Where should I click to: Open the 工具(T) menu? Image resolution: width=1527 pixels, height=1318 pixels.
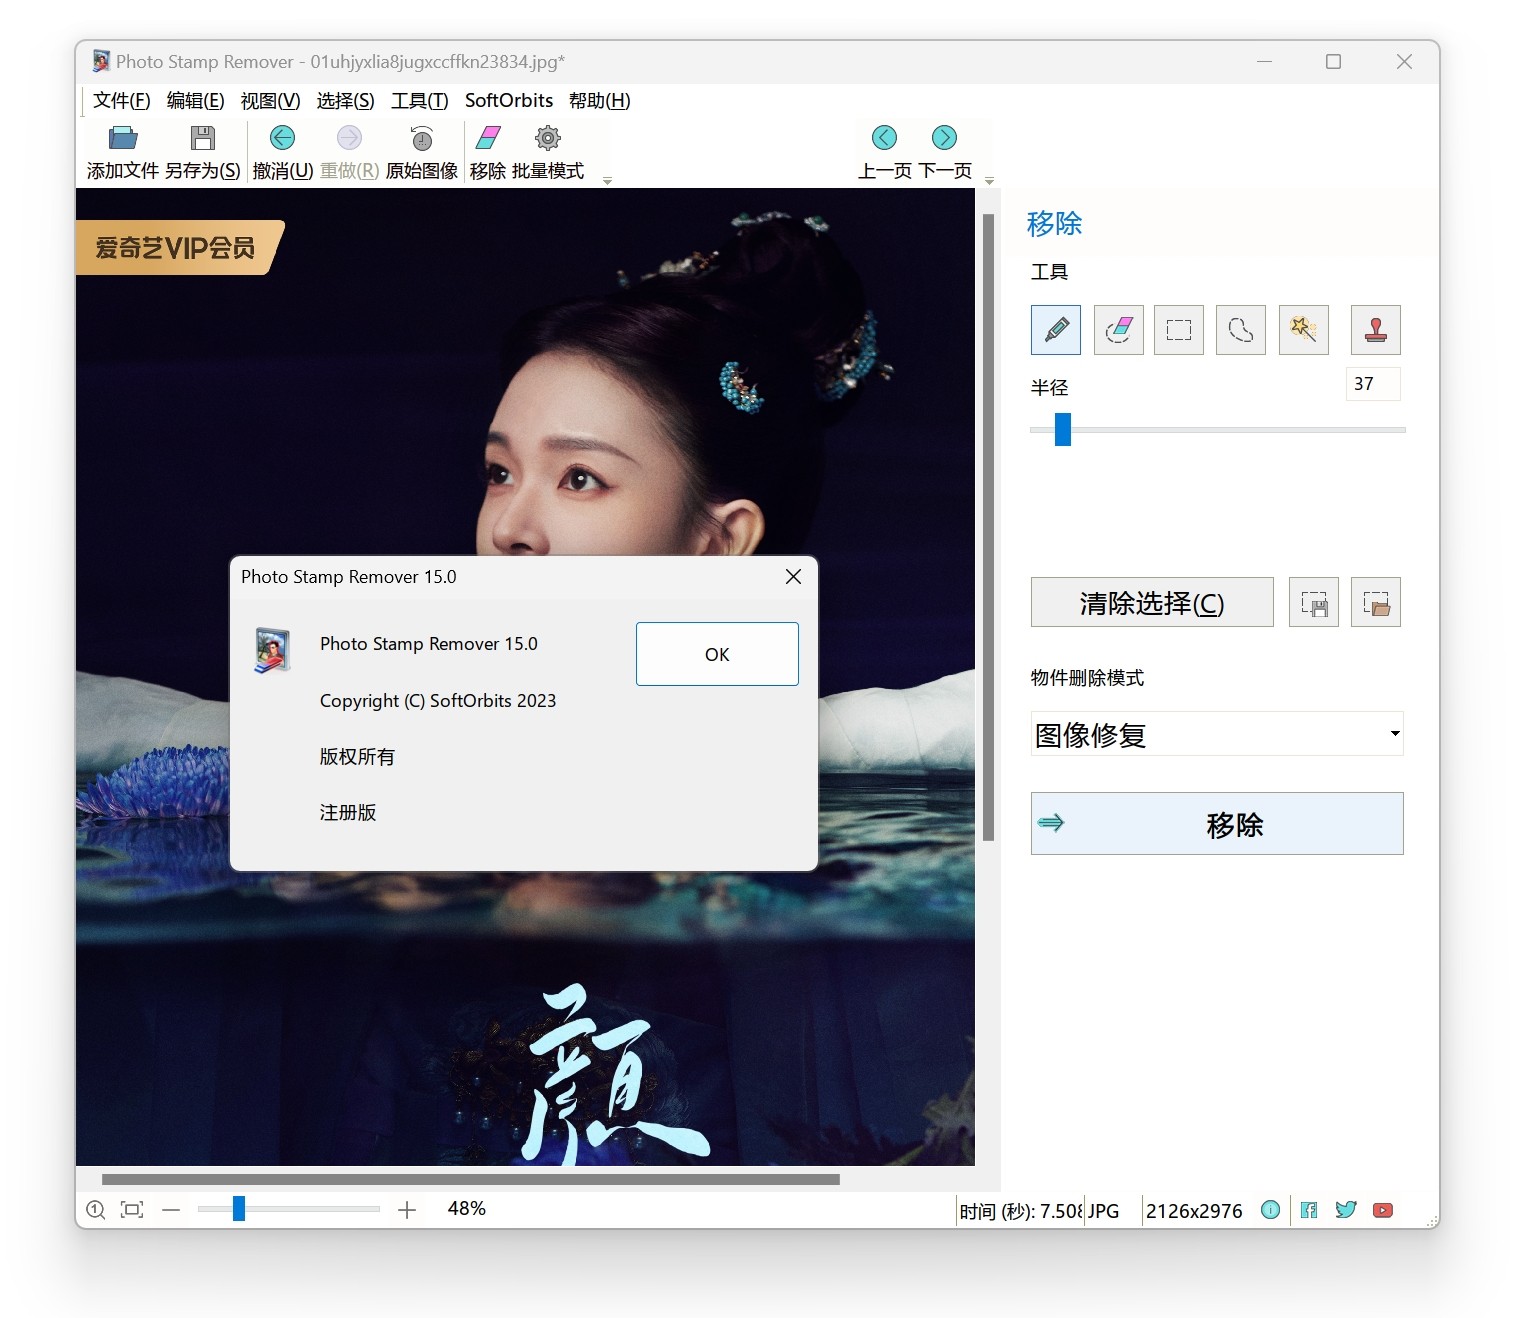pos(420,101)
